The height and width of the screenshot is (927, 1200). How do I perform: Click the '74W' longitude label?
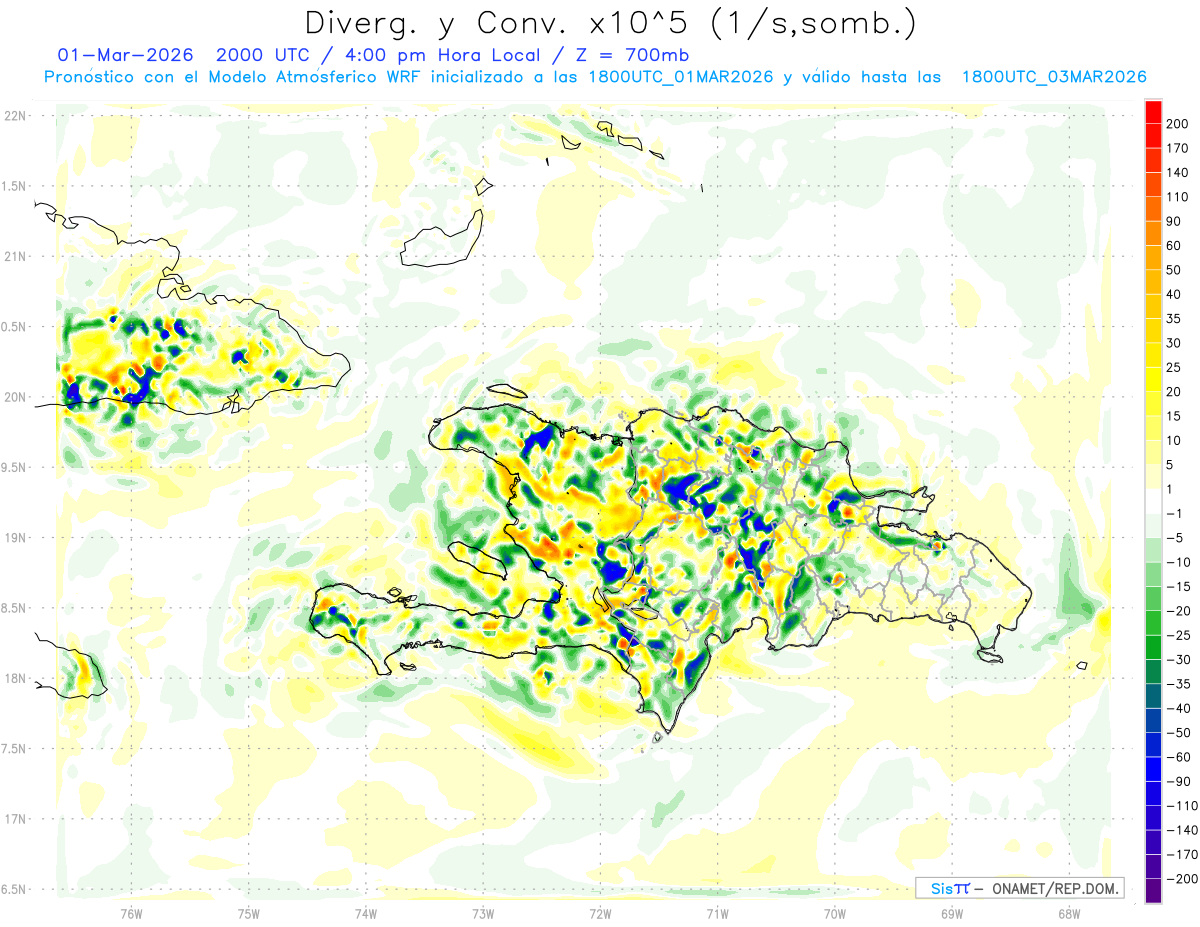click(x=366, y=913)
